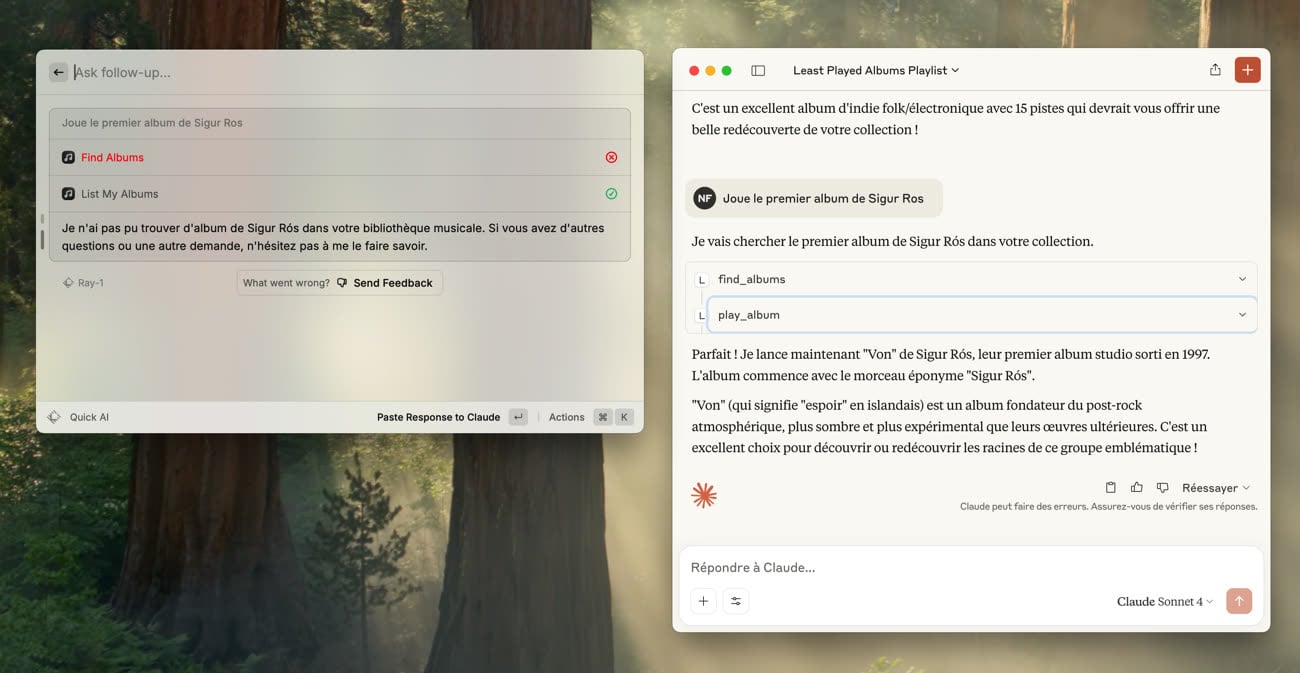This screenshot has height=673, width=1300.
Task: Give thumbs up to Claude's response
Action: coord(1136,488)
